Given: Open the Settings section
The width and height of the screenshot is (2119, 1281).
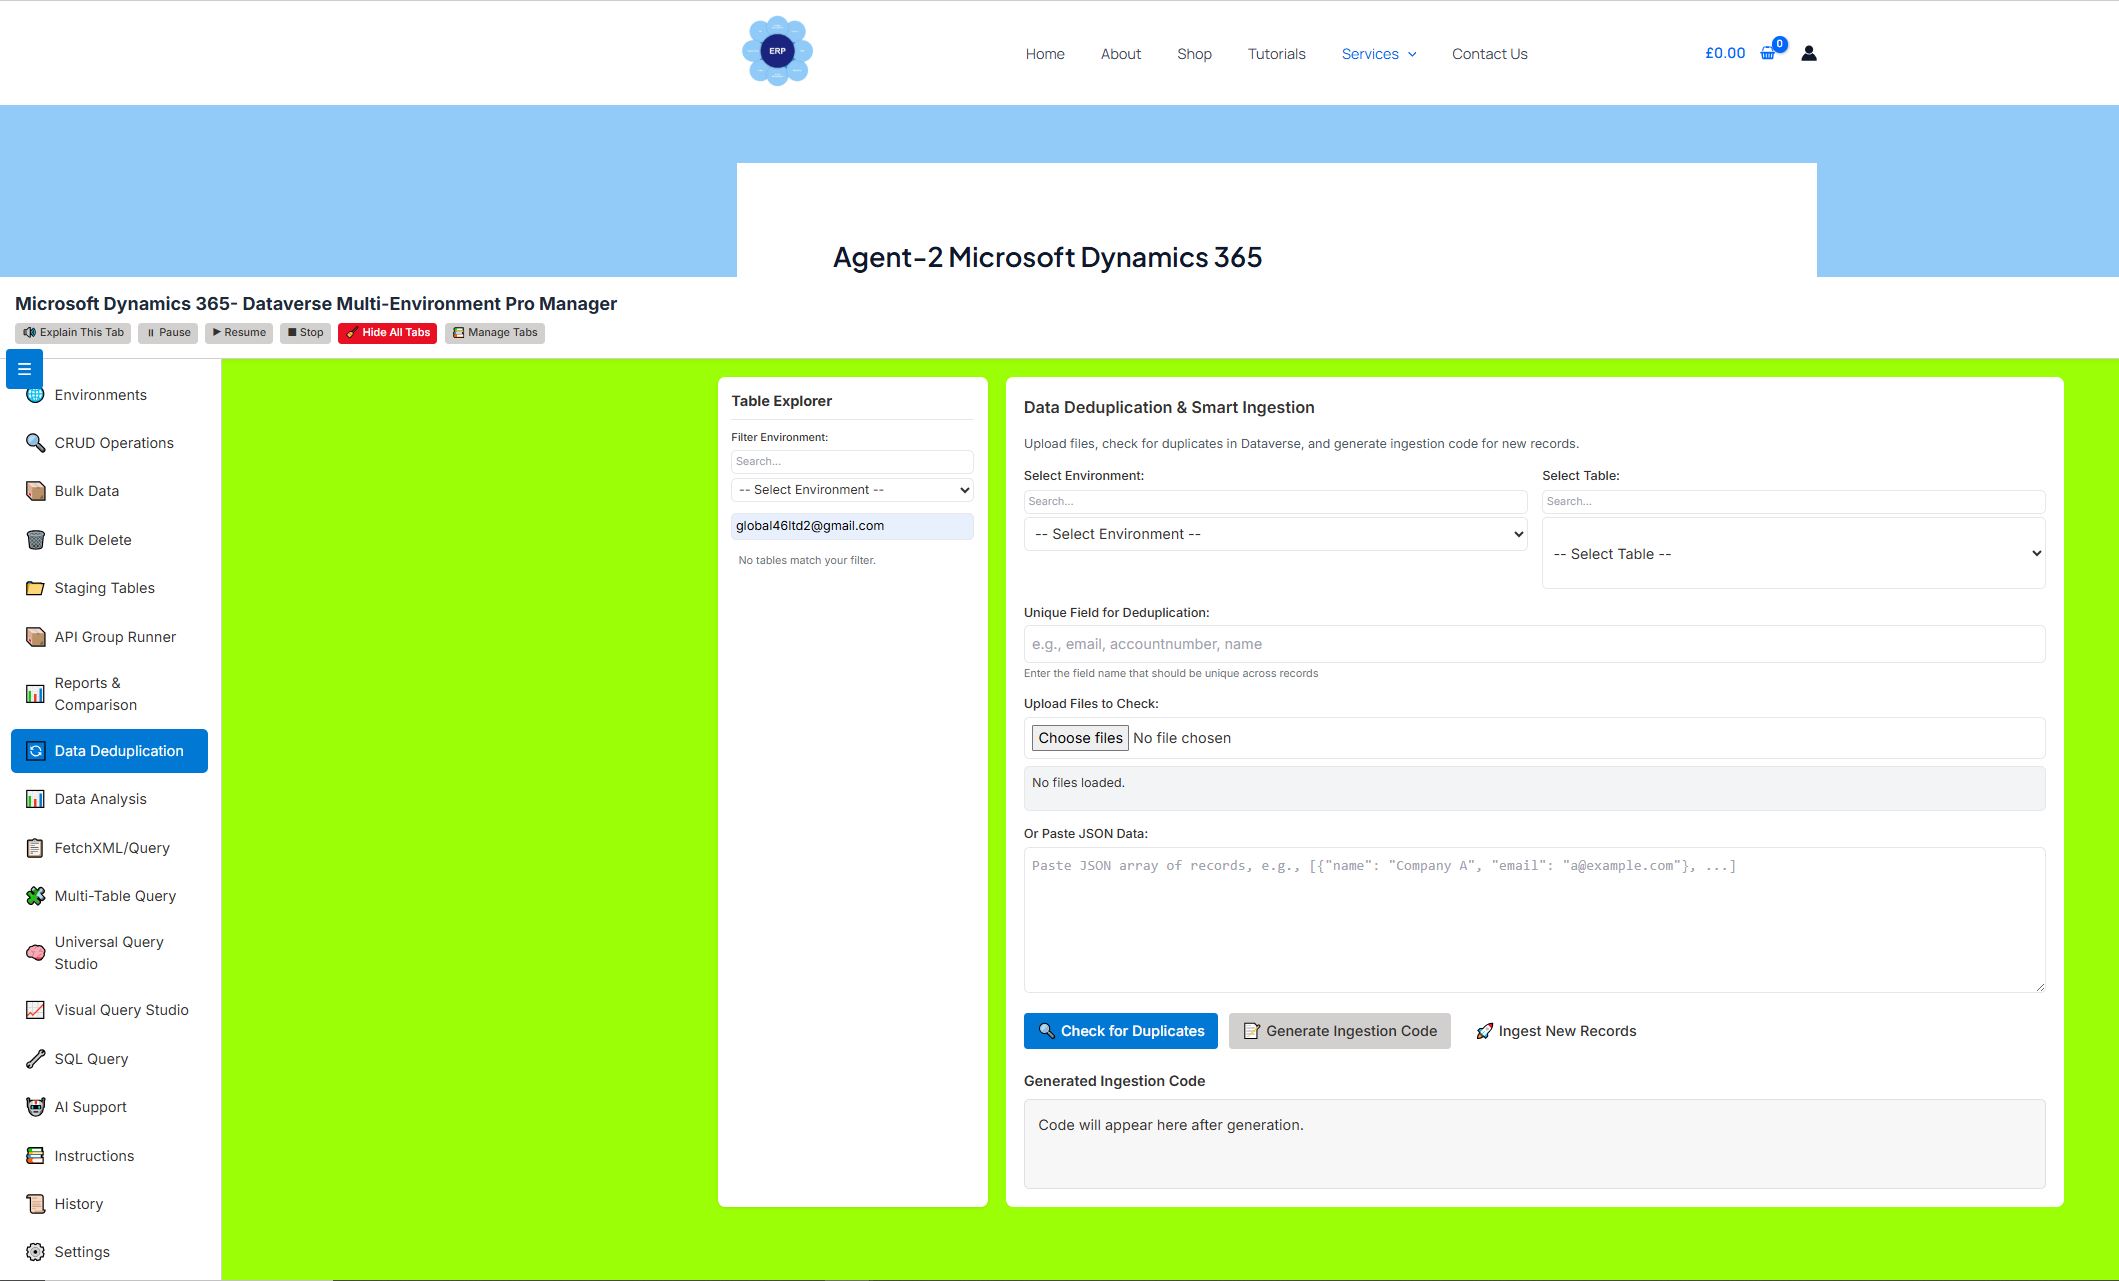Looking at the screenshot, I should [82, 1251].
